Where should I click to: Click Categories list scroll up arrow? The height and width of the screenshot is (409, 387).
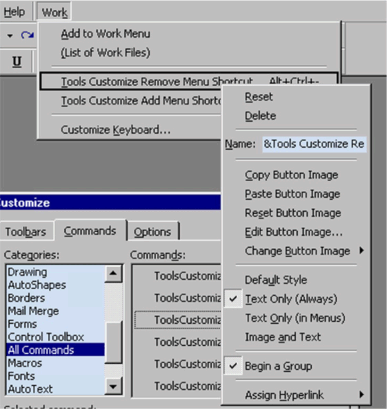(x=113, y=274)
